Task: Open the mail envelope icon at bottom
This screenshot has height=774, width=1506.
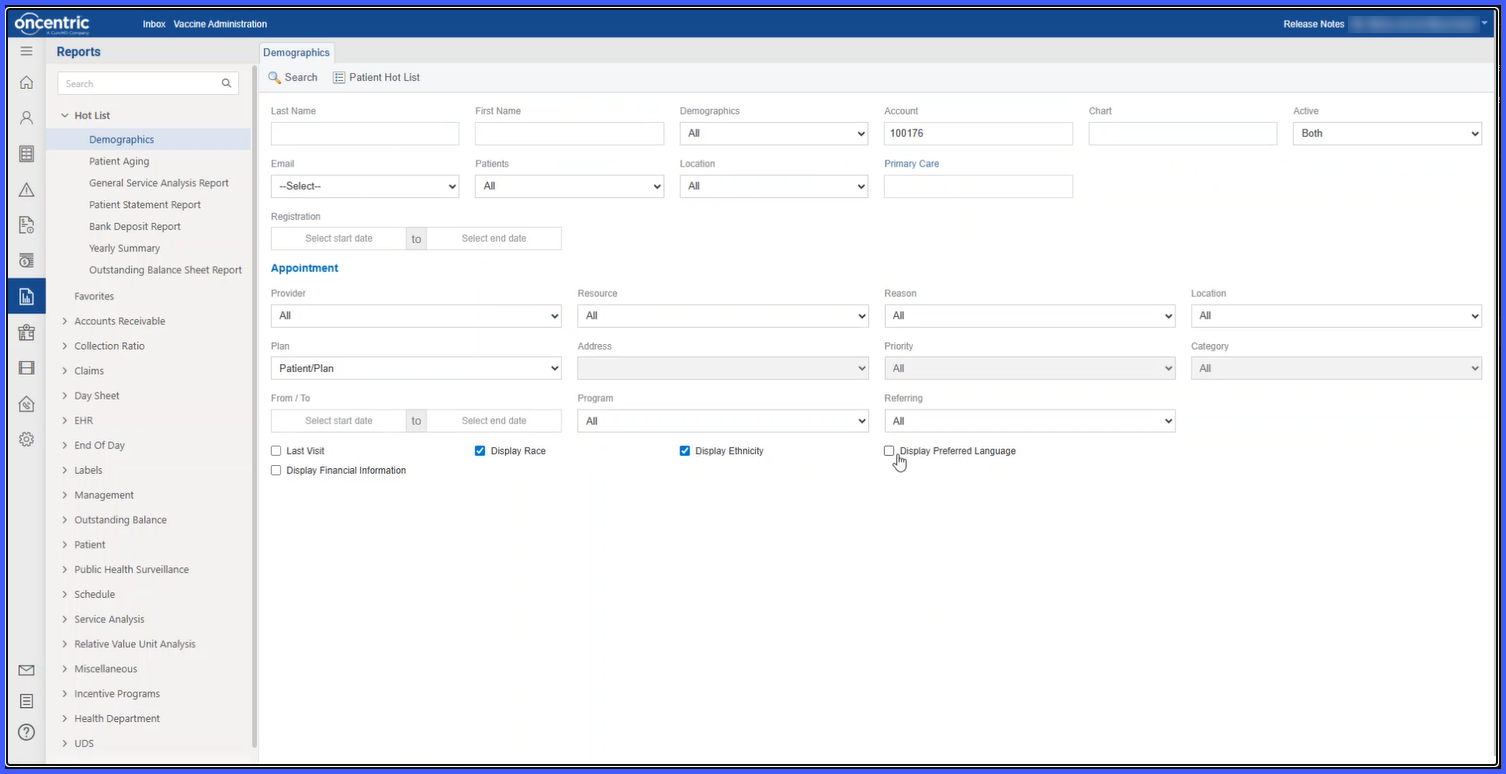Action: tap(27, 670)
